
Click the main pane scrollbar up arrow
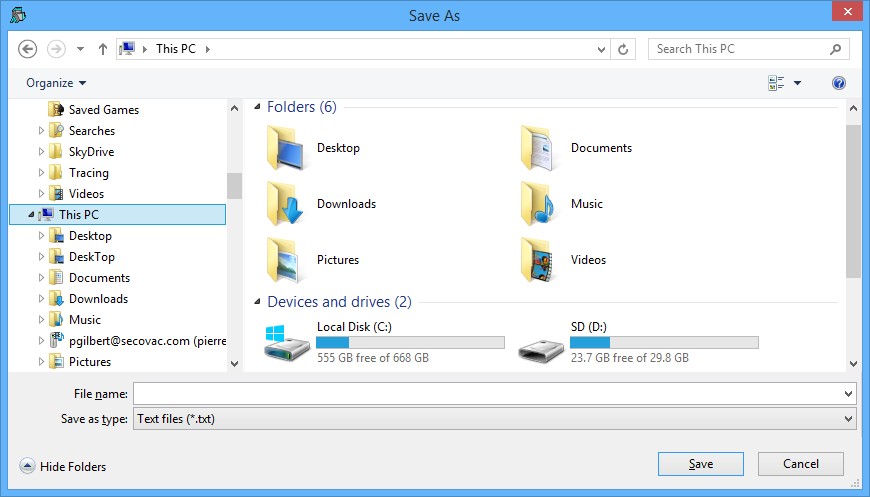[x=853, y=108]
